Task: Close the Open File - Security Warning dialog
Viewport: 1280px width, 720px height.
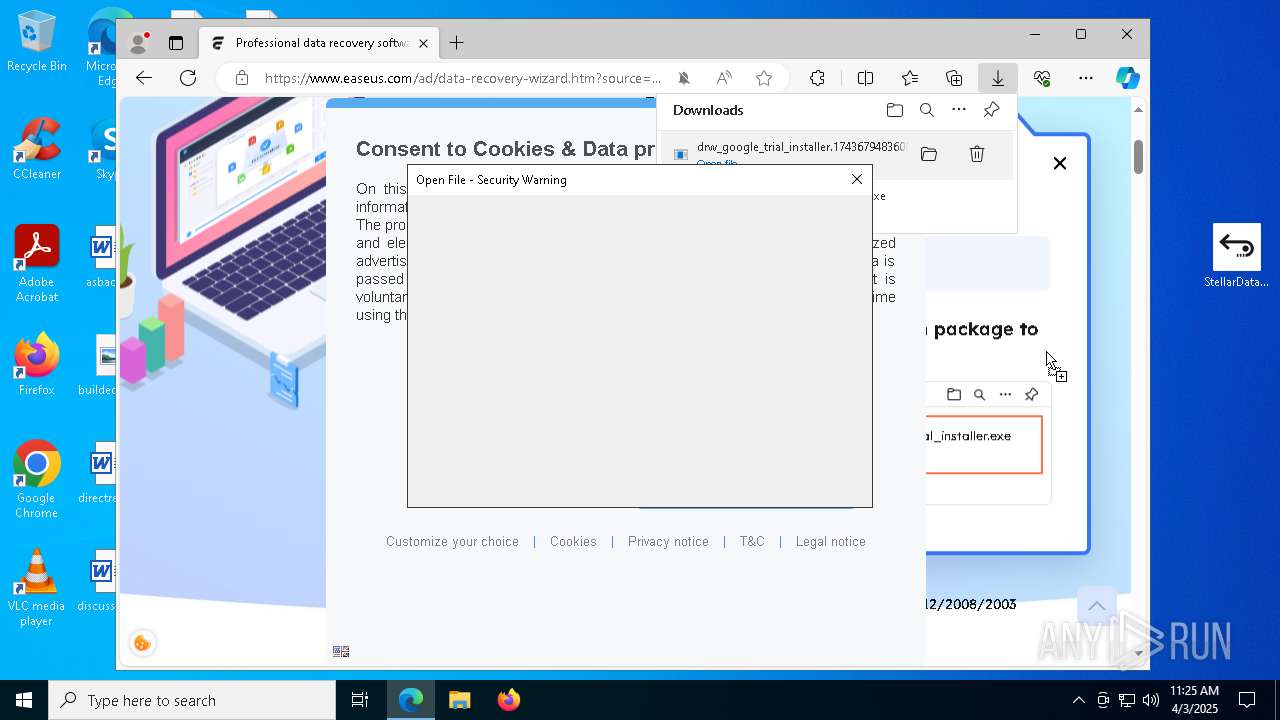Action: [857, 179]
